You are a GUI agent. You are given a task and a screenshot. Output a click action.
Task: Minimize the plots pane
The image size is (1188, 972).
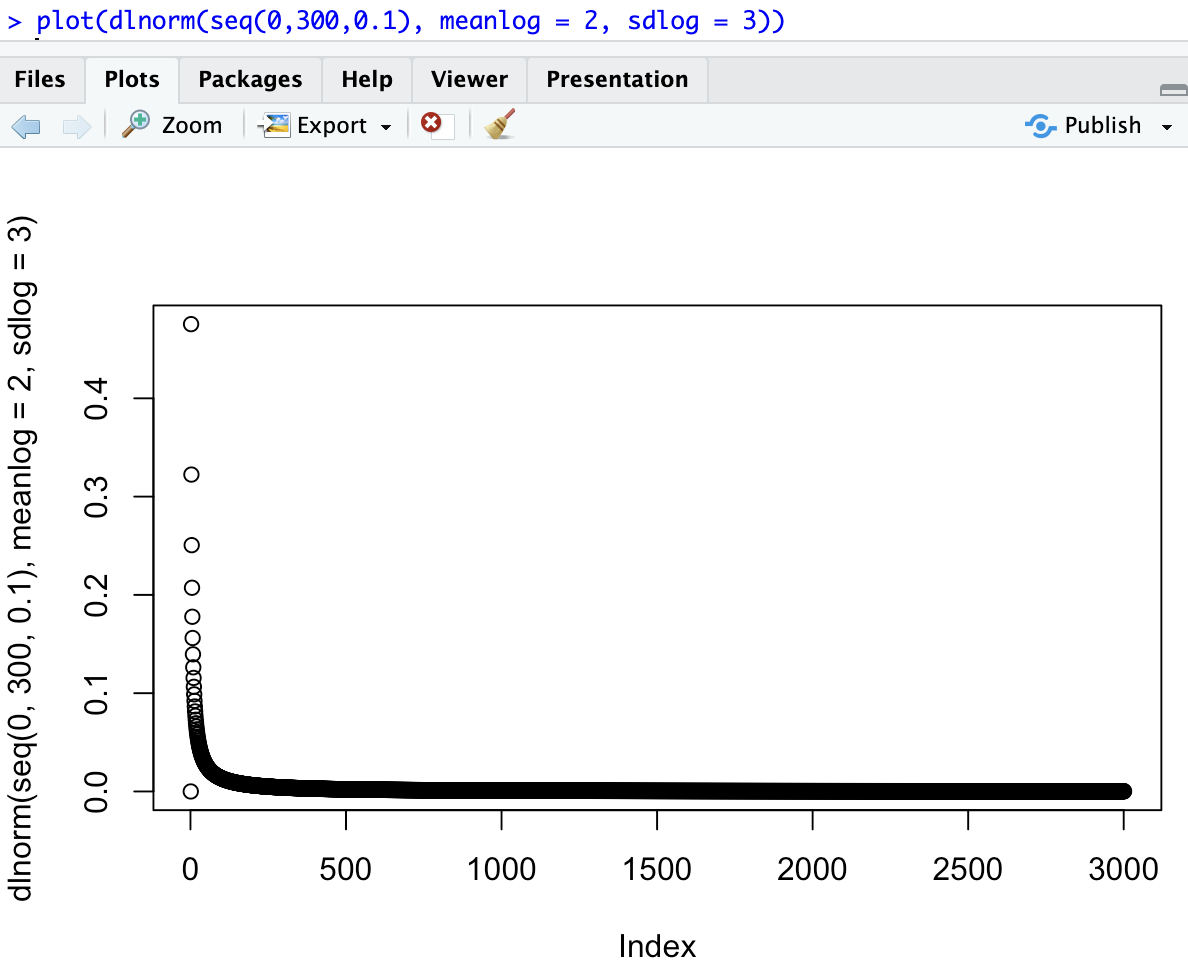1173,90
